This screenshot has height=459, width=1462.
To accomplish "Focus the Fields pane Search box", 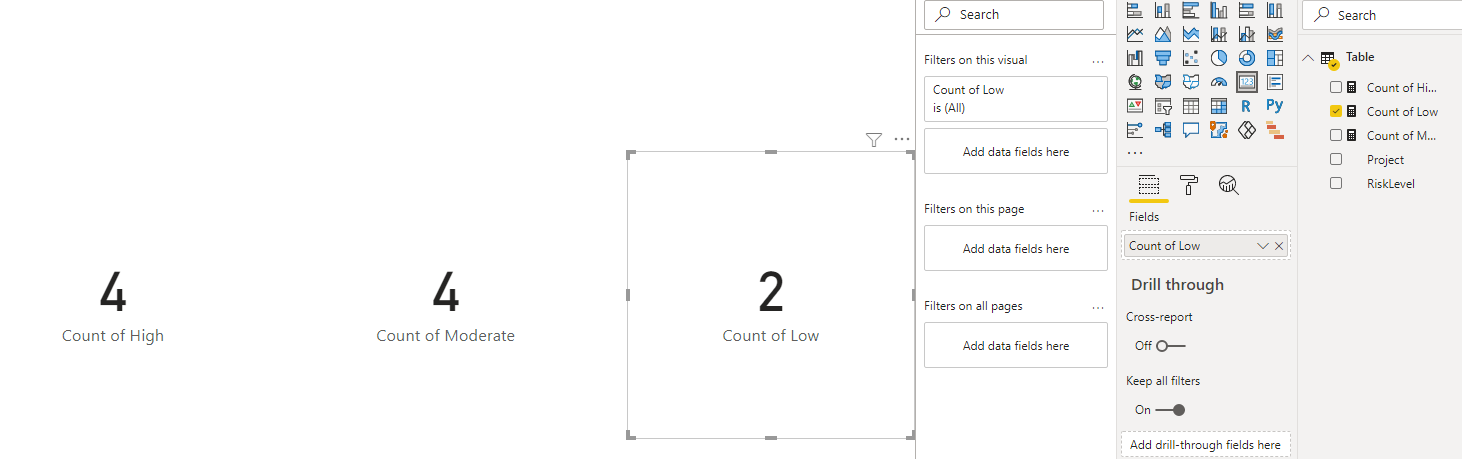I will [x=1384, y=15].
